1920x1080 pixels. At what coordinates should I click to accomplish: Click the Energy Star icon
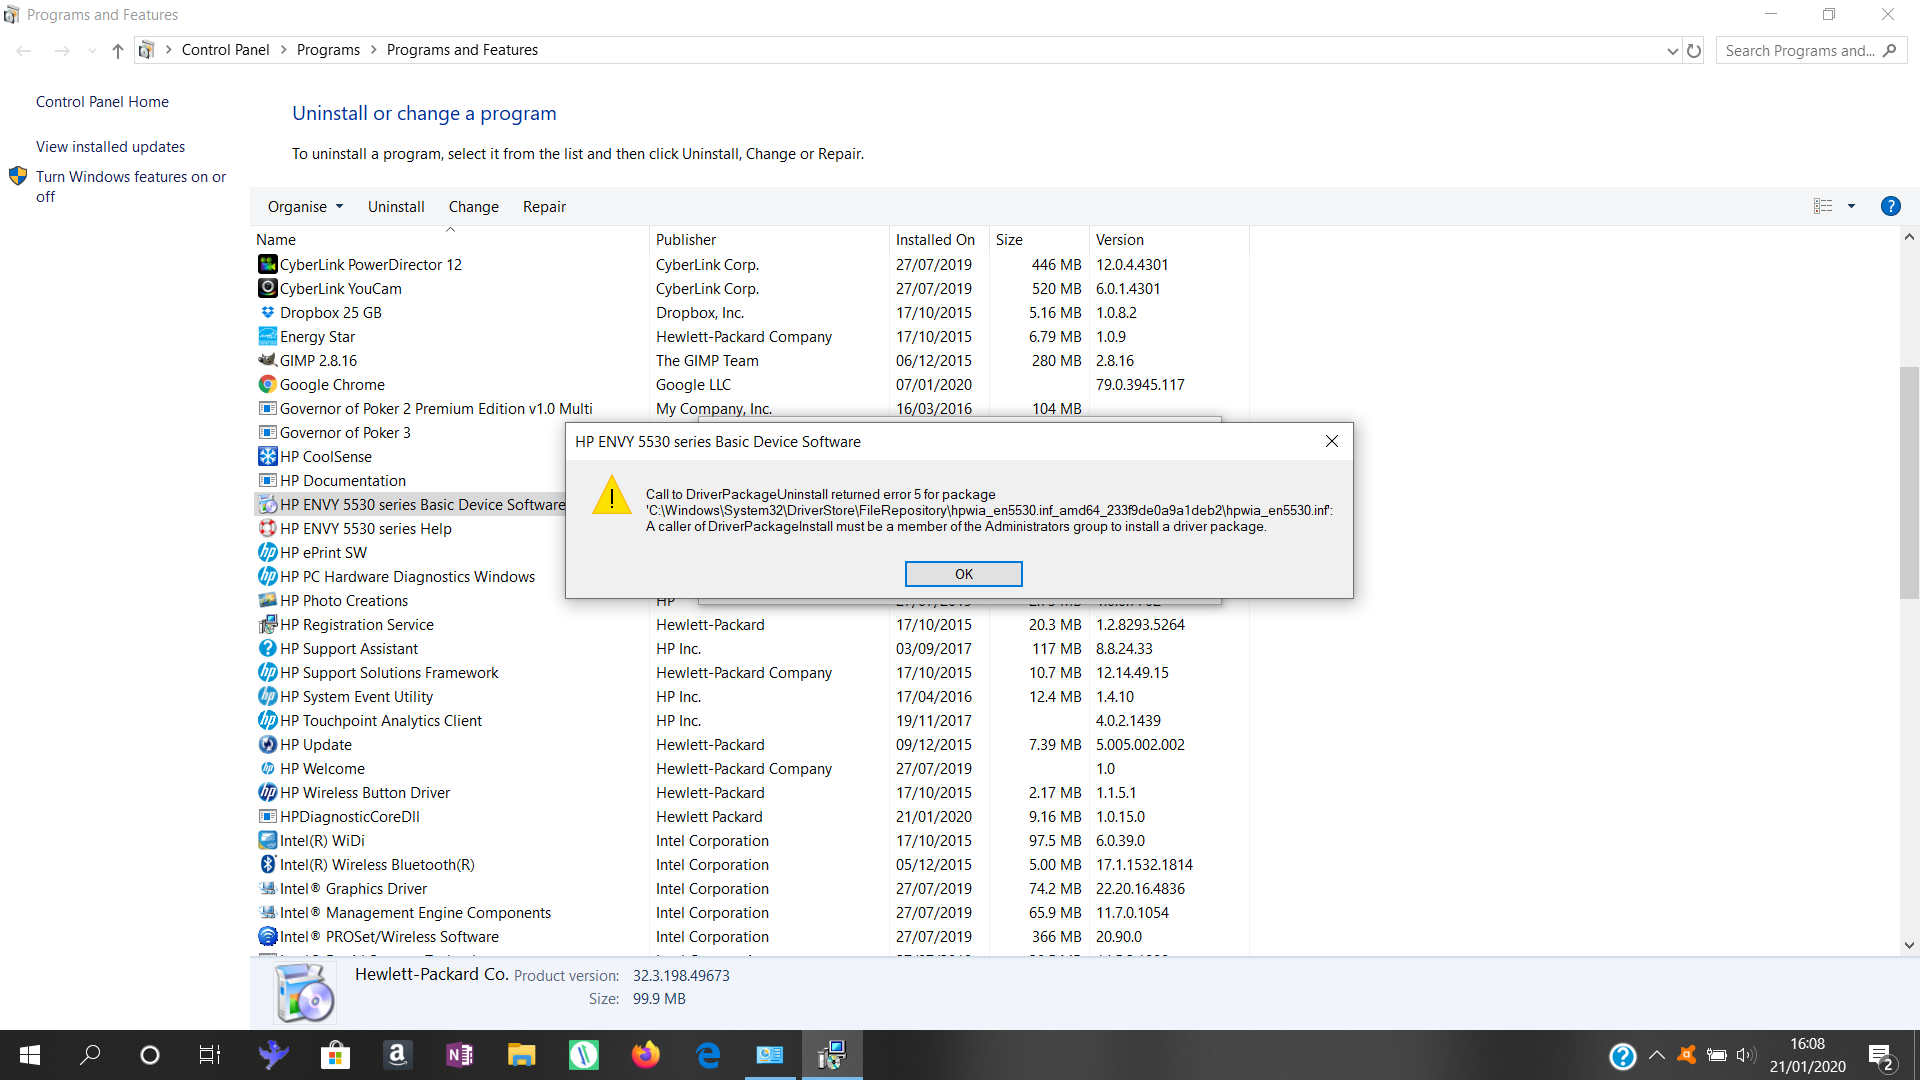267,336
